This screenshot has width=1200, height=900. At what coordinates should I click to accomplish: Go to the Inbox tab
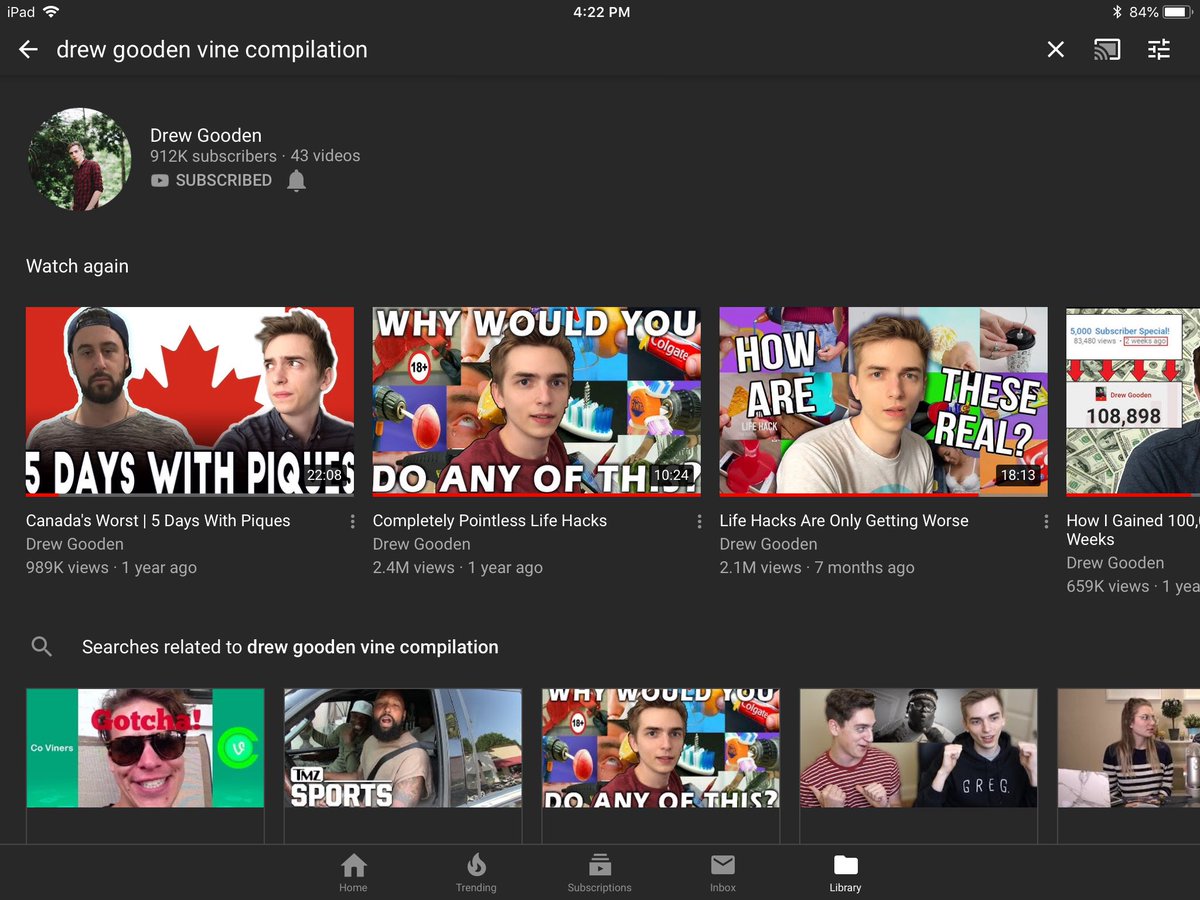tap(723, 872)
